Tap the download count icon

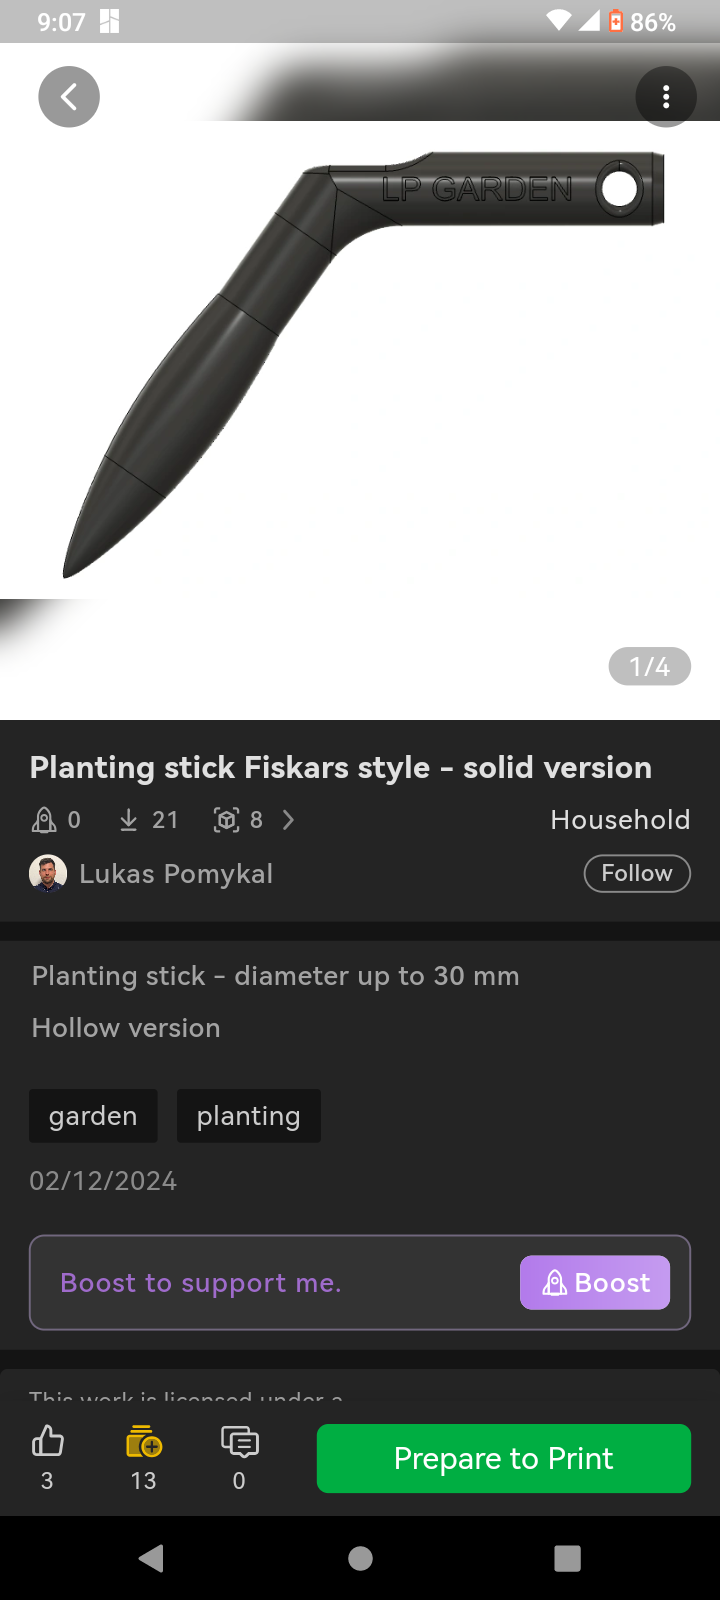pos(129,821)
